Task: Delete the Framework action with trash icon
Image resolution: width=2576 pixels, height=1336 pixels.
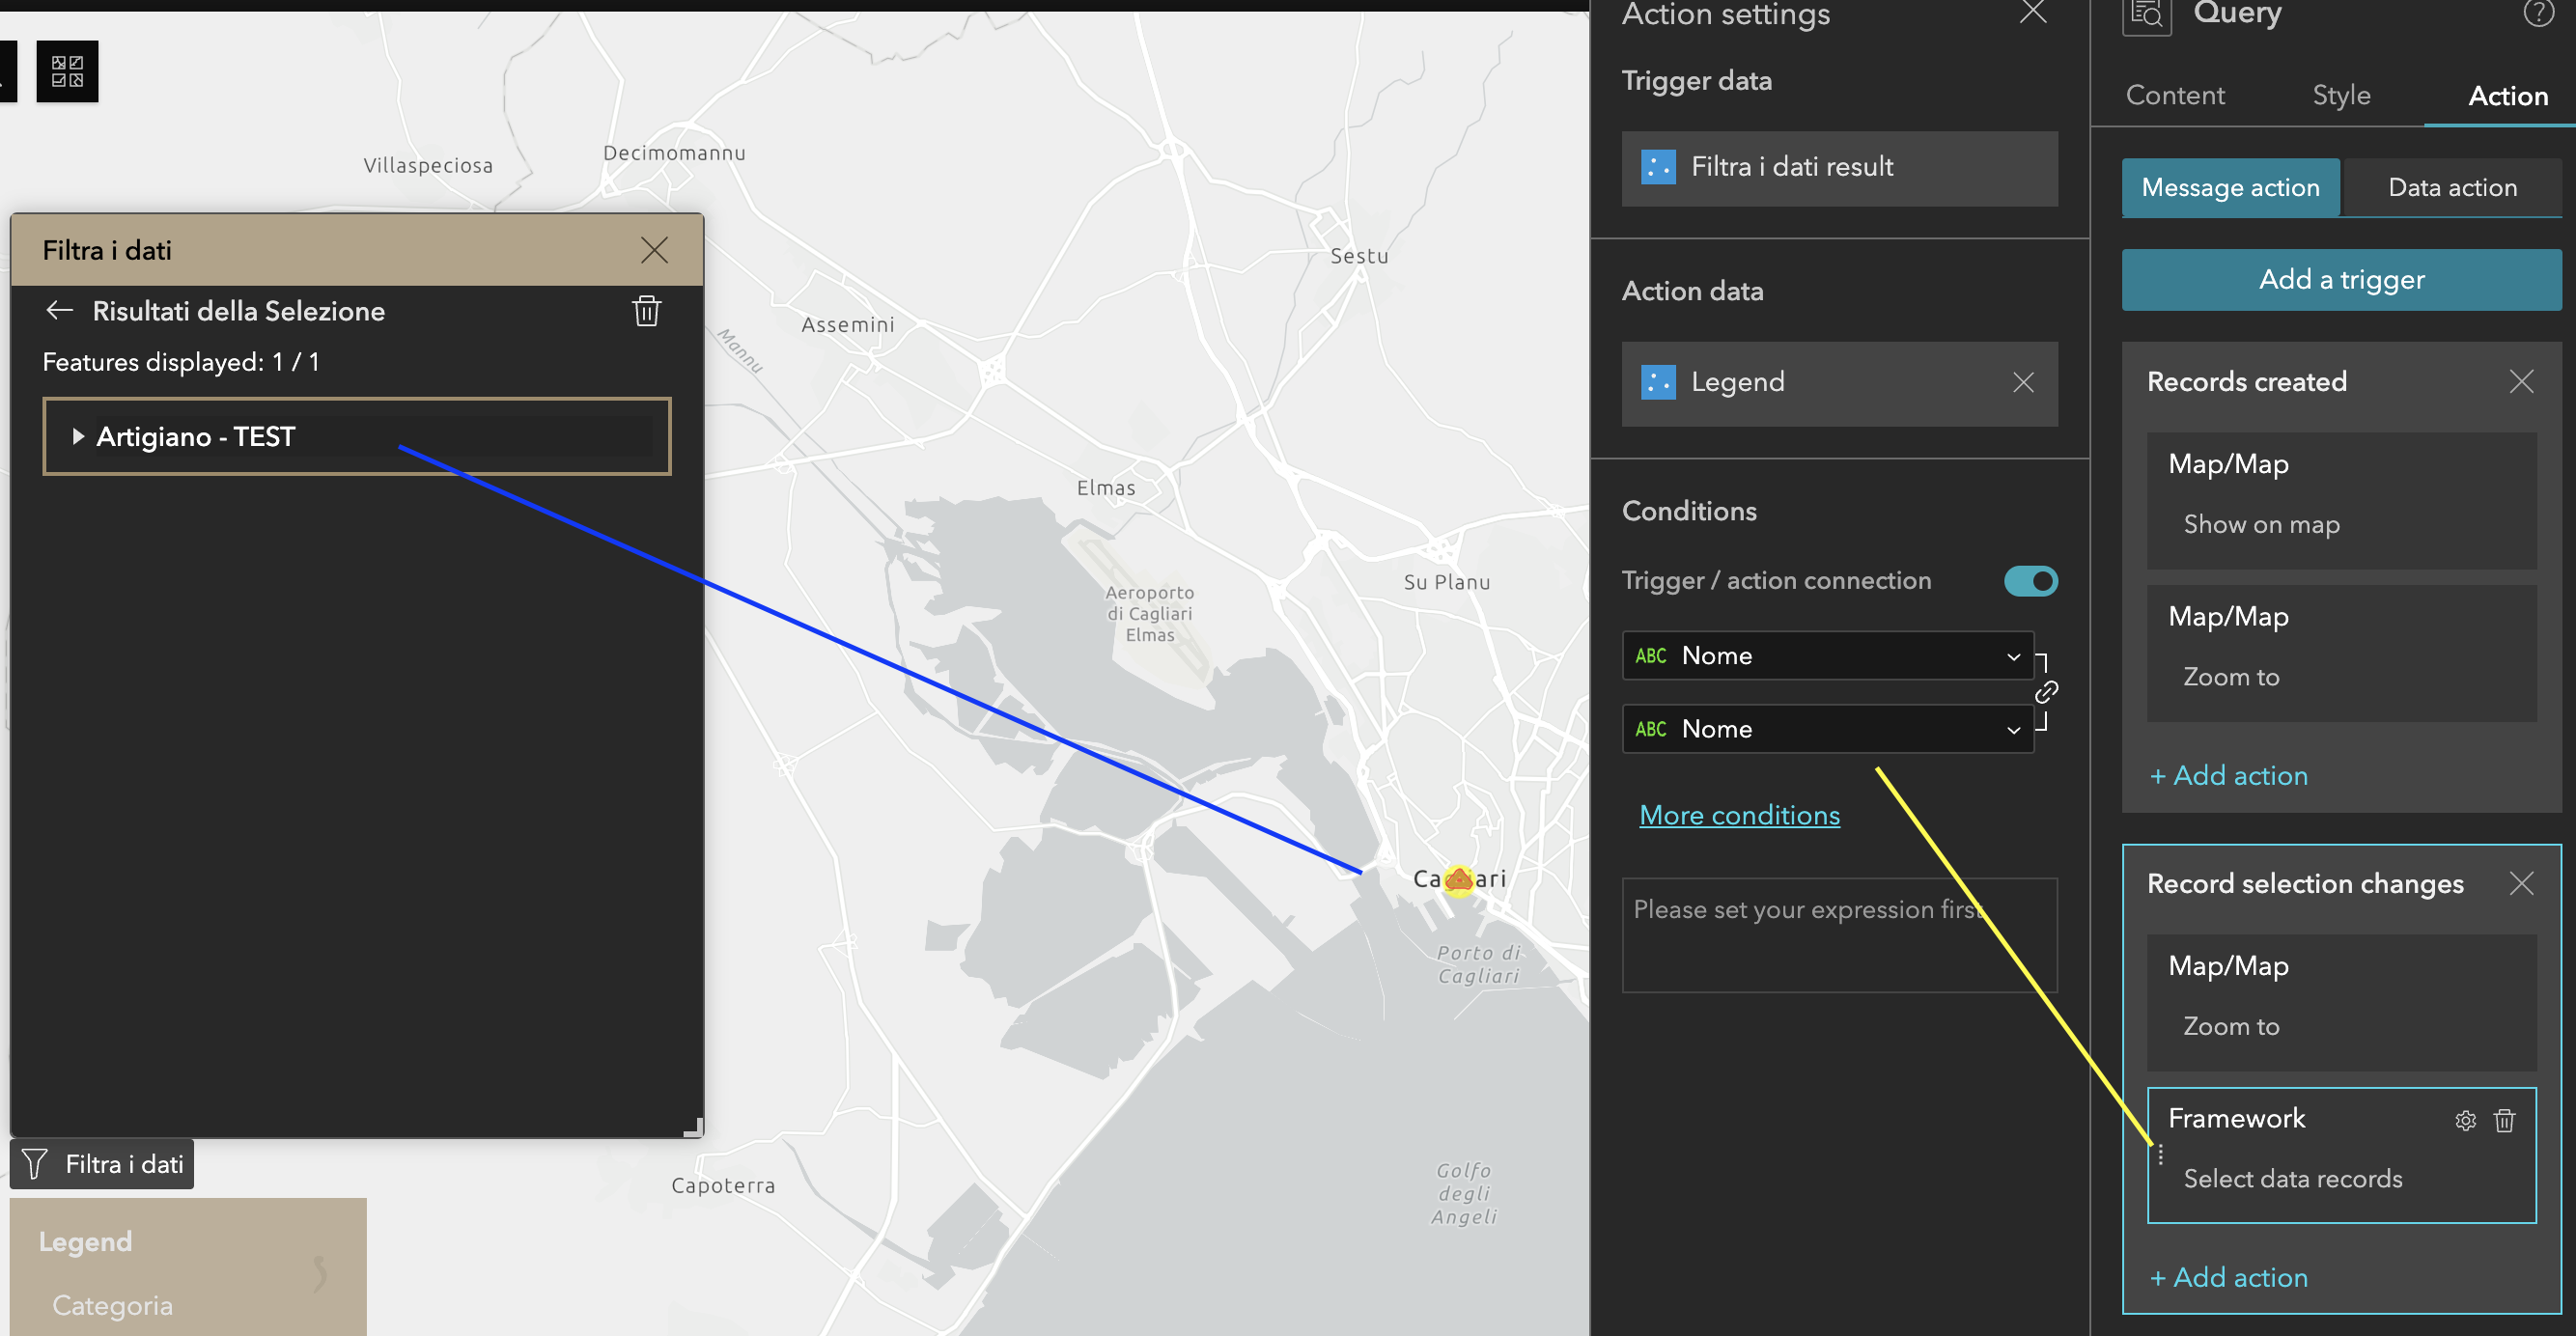Action: pyautogui.click(x=2504, y=1120)
